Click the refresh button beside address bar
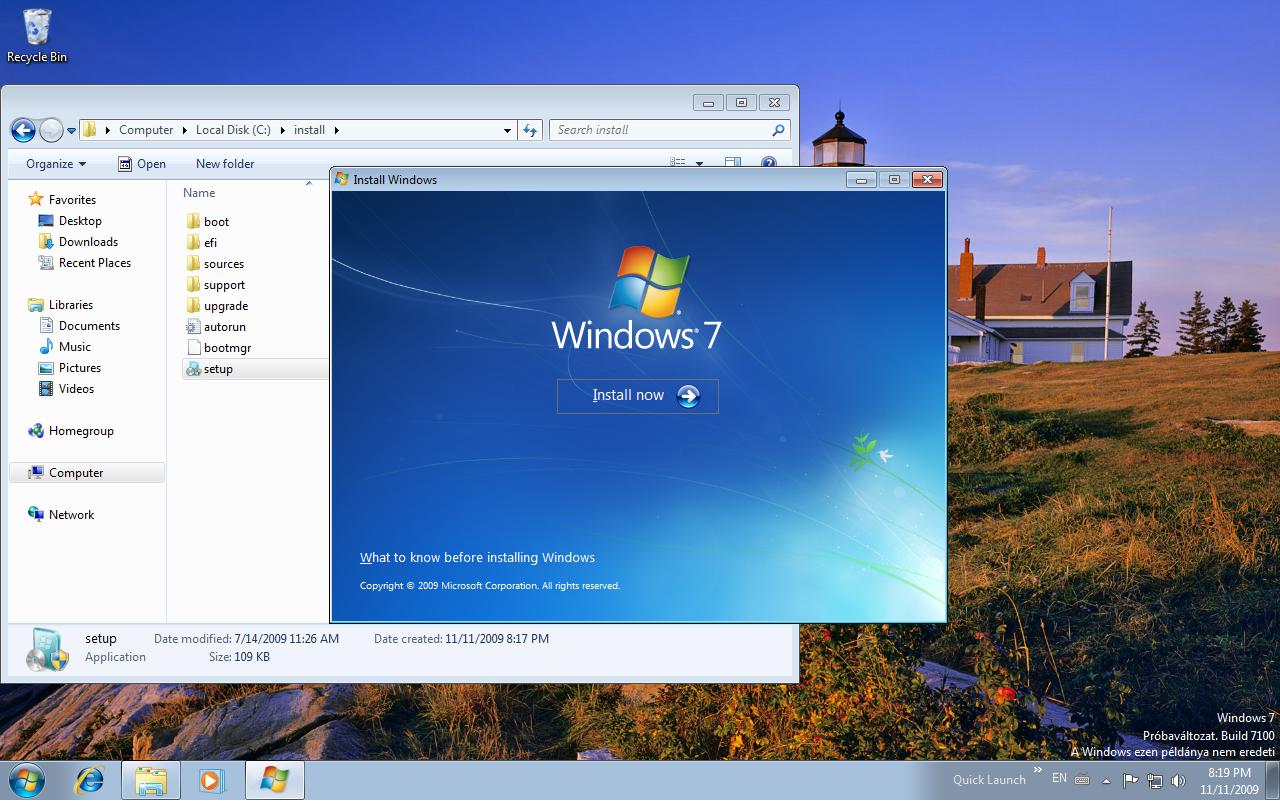The width and height of the screenshot is (1280, 802). click(530, 130)
